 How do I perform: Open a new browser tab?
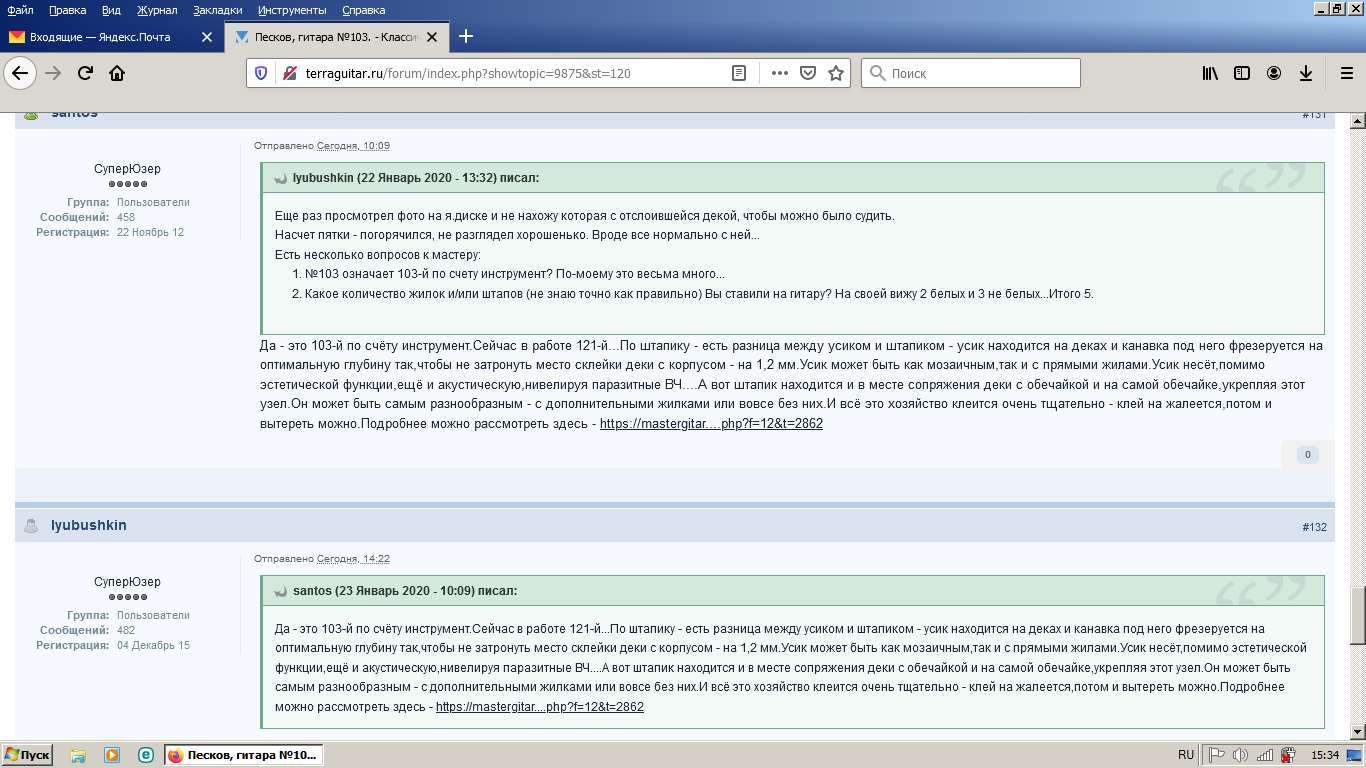pos(466,37)
